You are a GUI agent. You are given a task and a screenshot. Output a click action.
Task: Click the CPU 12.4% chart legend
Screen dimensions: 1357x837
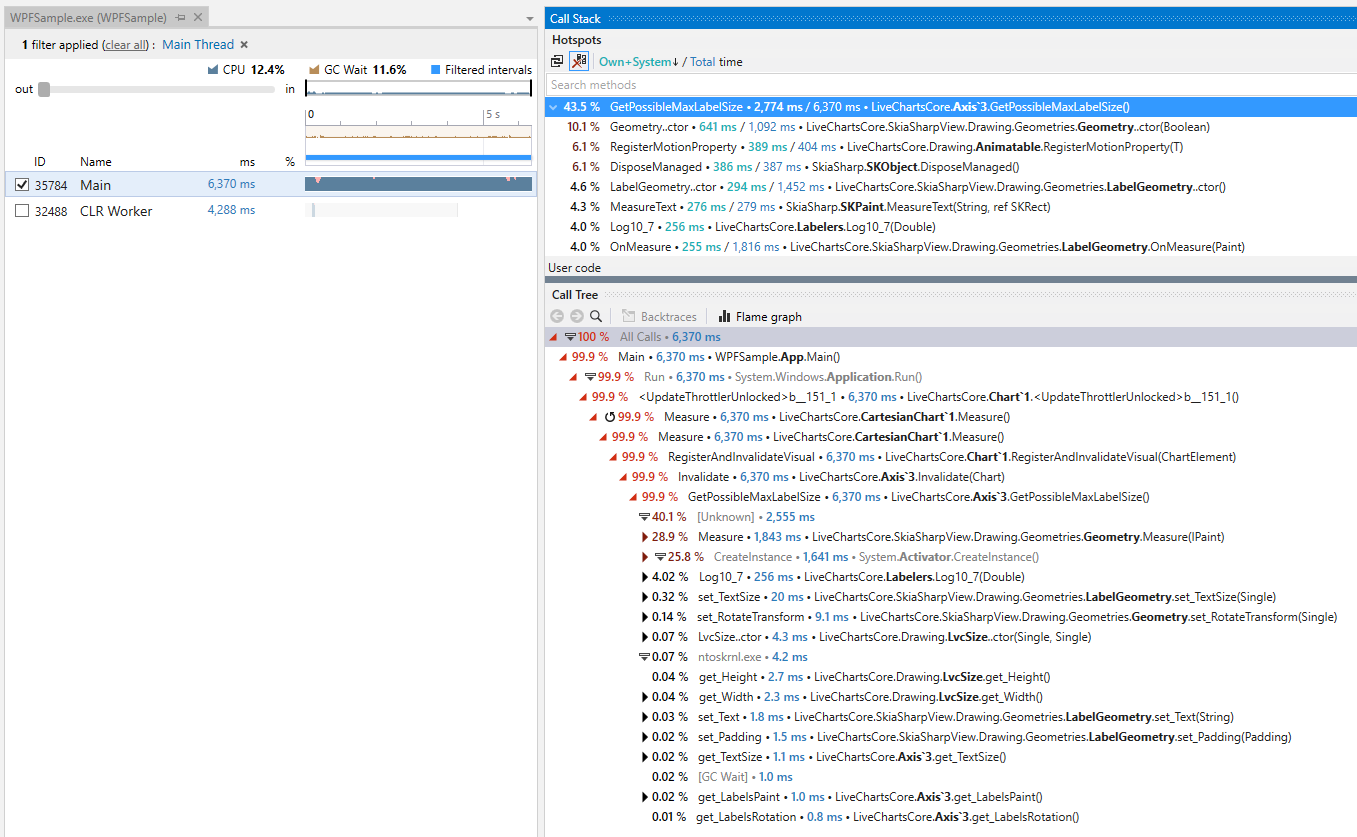(x=246, y=70)
